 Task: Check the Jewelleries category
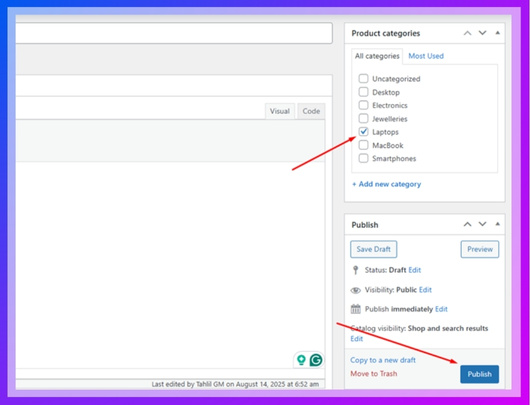click(x=363, y=119)
